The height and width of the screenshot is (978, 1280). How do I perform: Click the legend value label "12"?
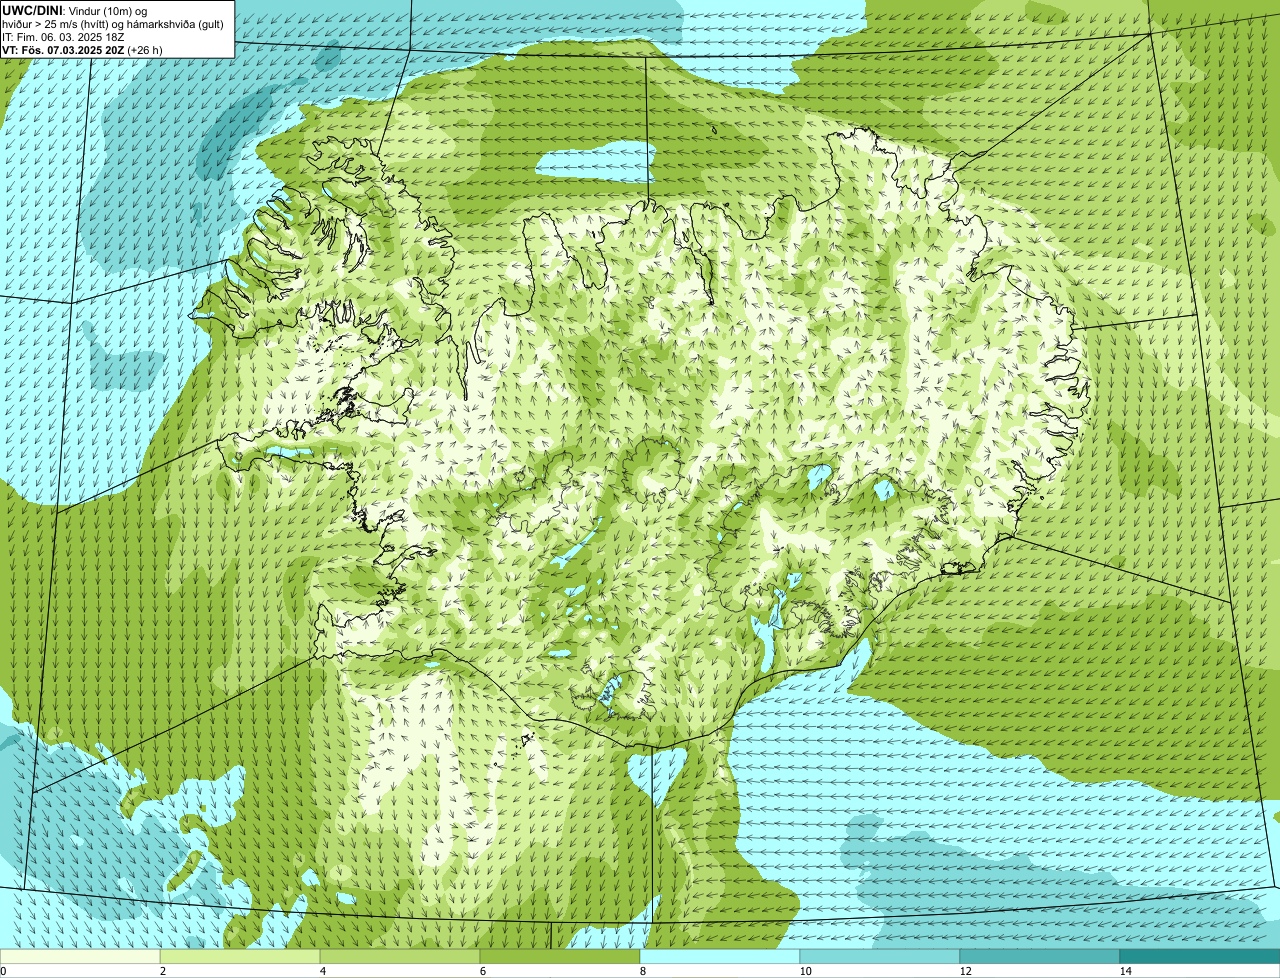(x=965, y=971)
